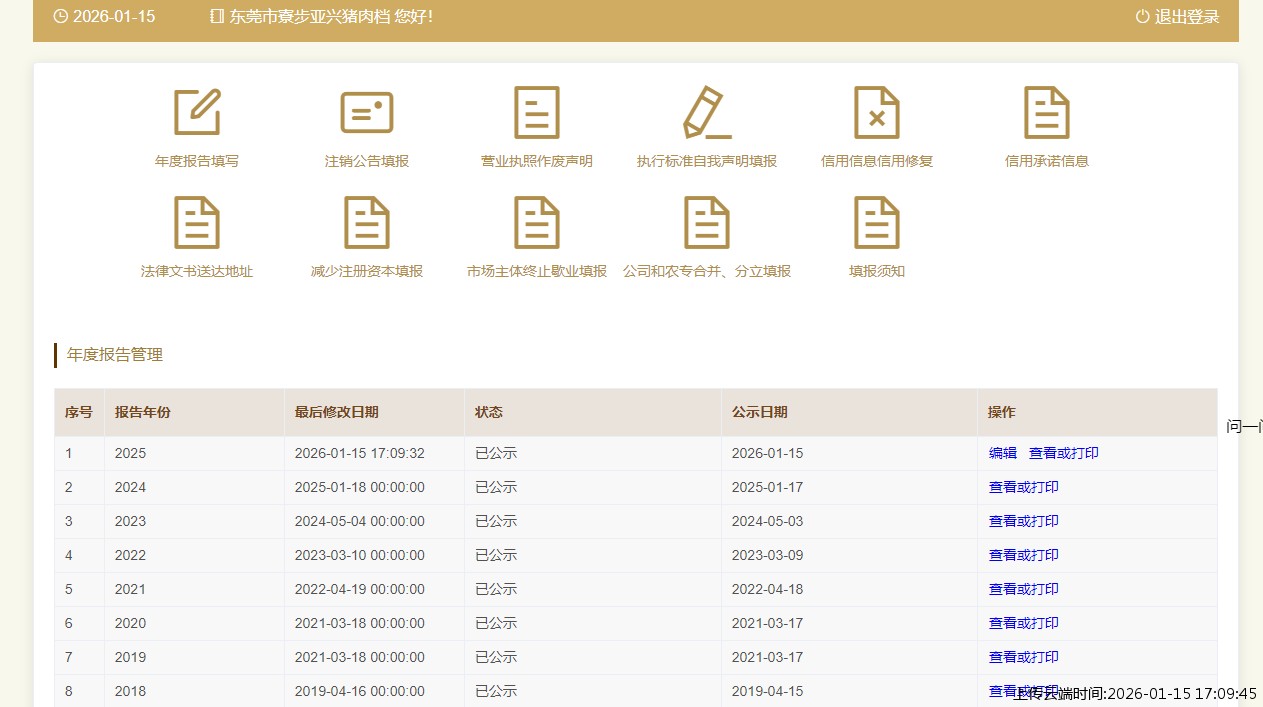Open 营业执照作废声明 icon

tap(537, 112)
